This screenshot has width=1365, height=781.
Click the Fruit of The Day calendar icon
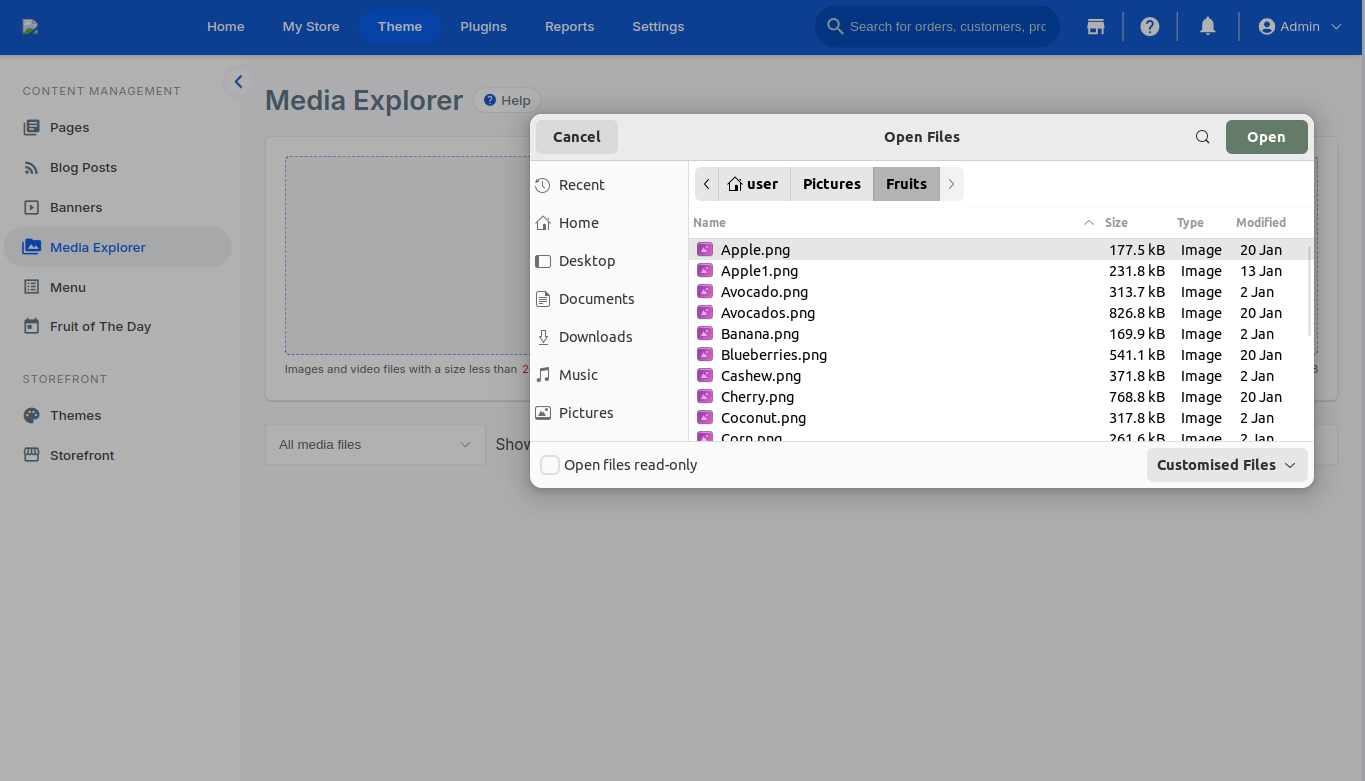click(32, 326)
